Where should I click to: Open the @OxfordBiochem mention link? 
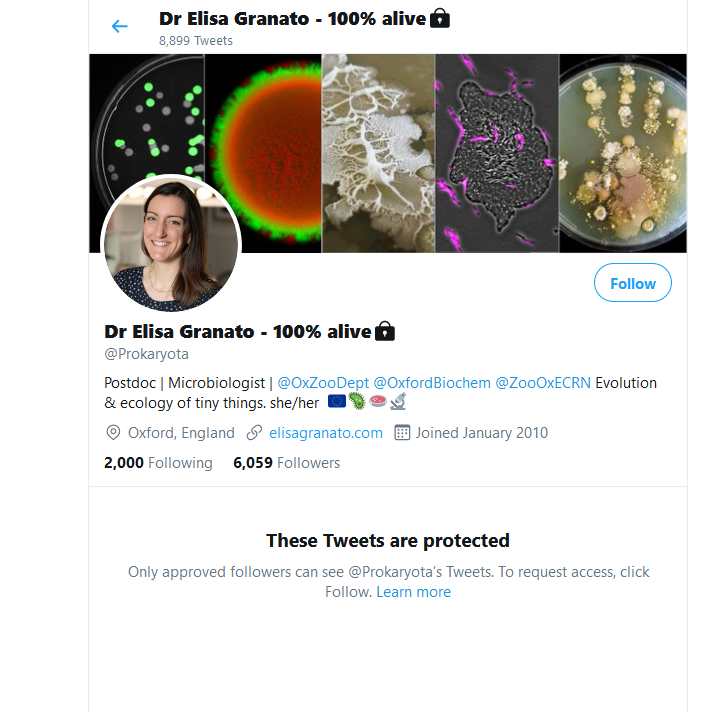(x=432, y=383)
